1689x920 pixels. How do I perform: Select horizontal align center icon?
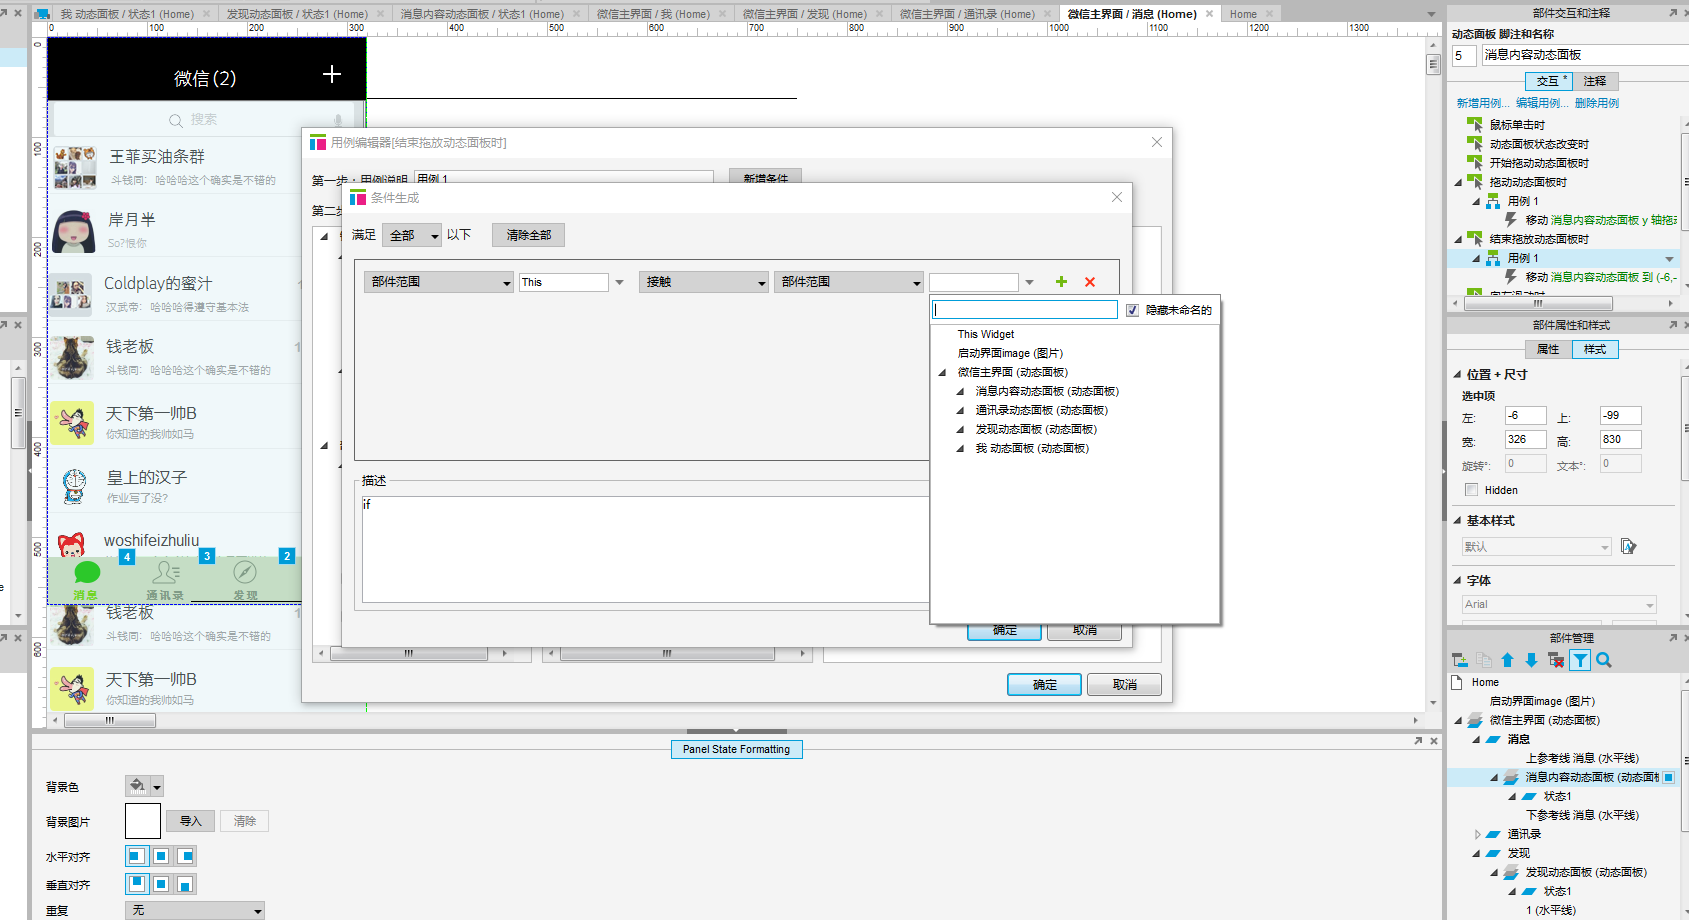tap(161, 856)
